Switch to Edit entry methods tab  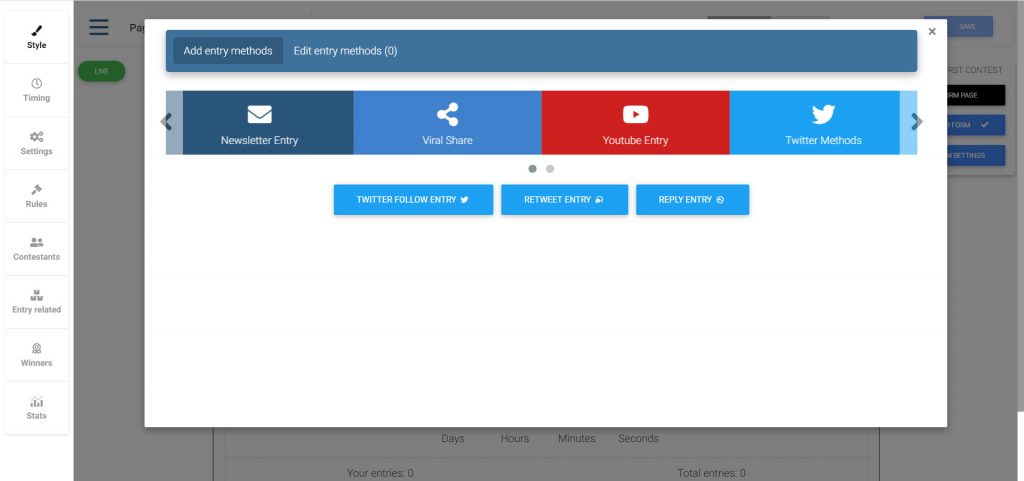(345, 51)
